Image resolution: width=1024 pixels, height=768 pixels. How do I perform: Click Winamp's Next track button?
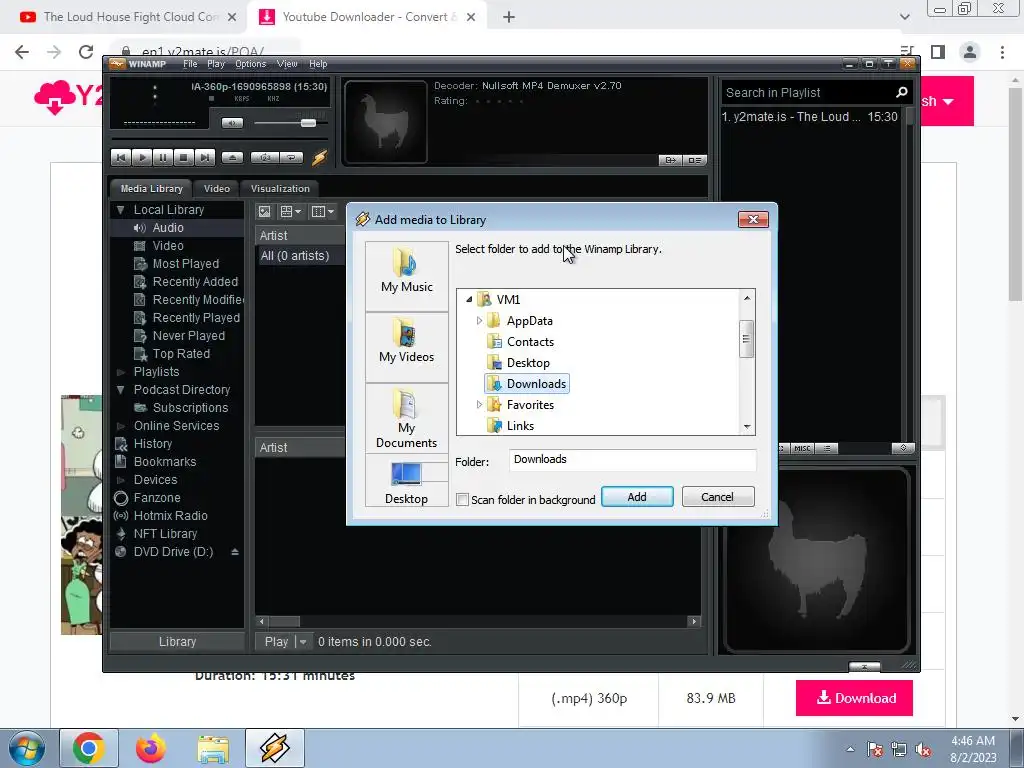204,157
